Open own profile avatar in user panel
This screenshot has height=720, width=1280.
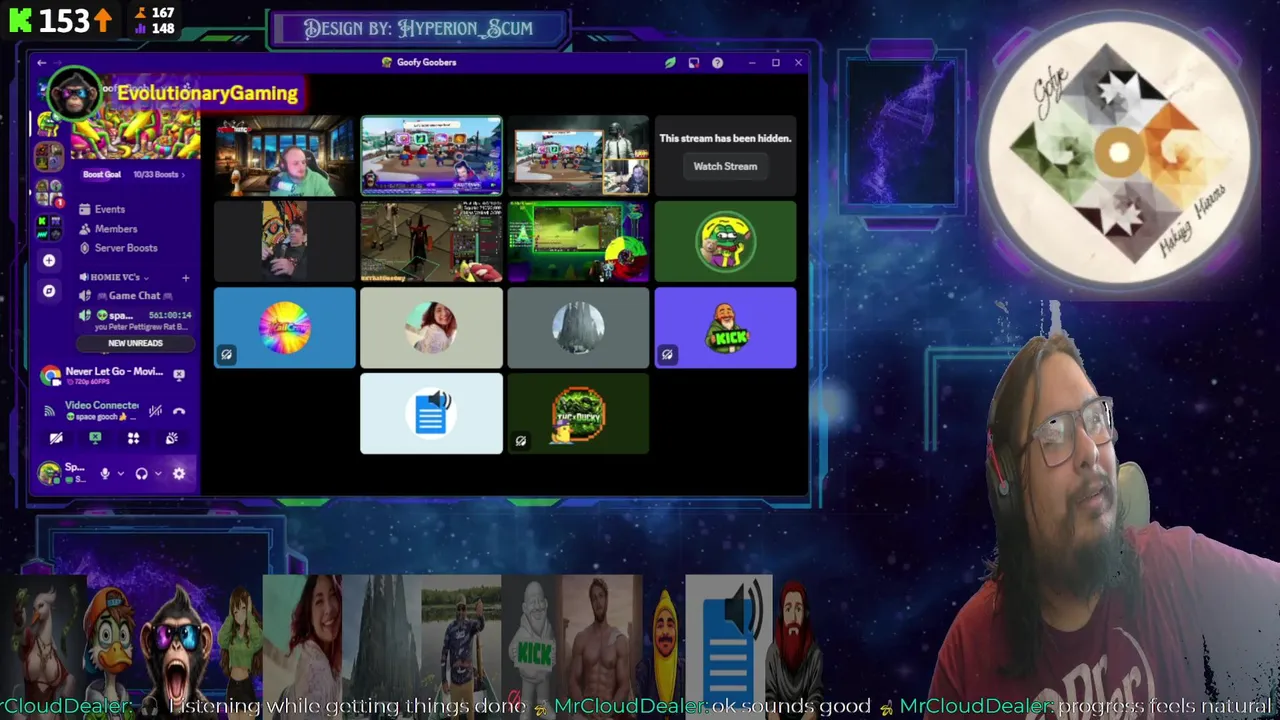49,473
